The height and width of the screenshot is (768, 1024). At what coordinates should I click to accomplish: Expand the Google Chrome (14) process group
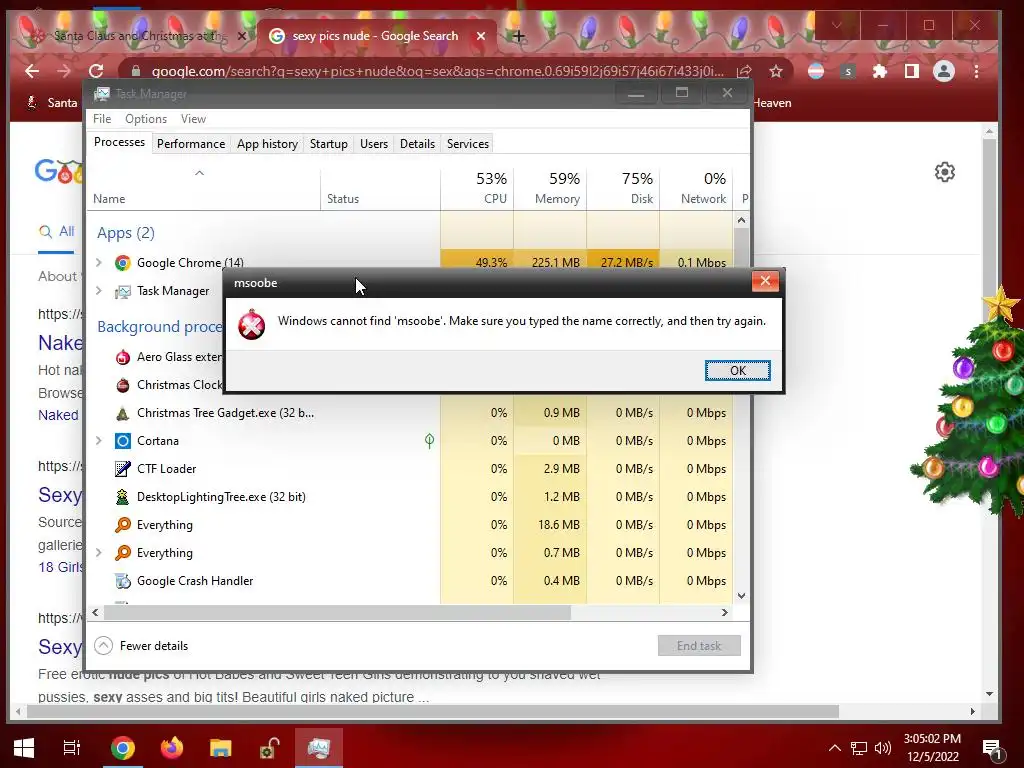tap(99, 263)
